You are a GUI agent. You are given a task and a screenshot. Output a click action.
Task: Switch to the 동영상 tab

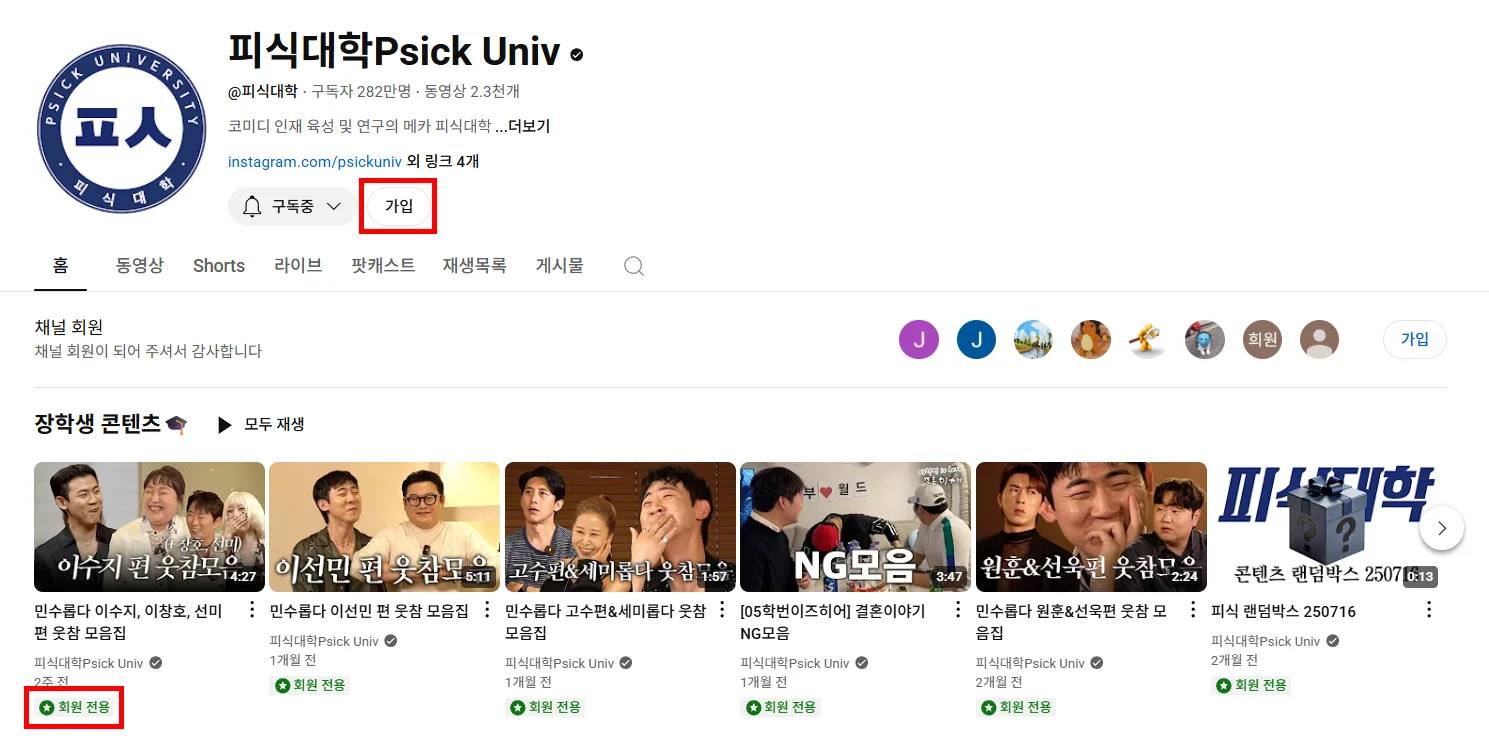click(139, 266)
